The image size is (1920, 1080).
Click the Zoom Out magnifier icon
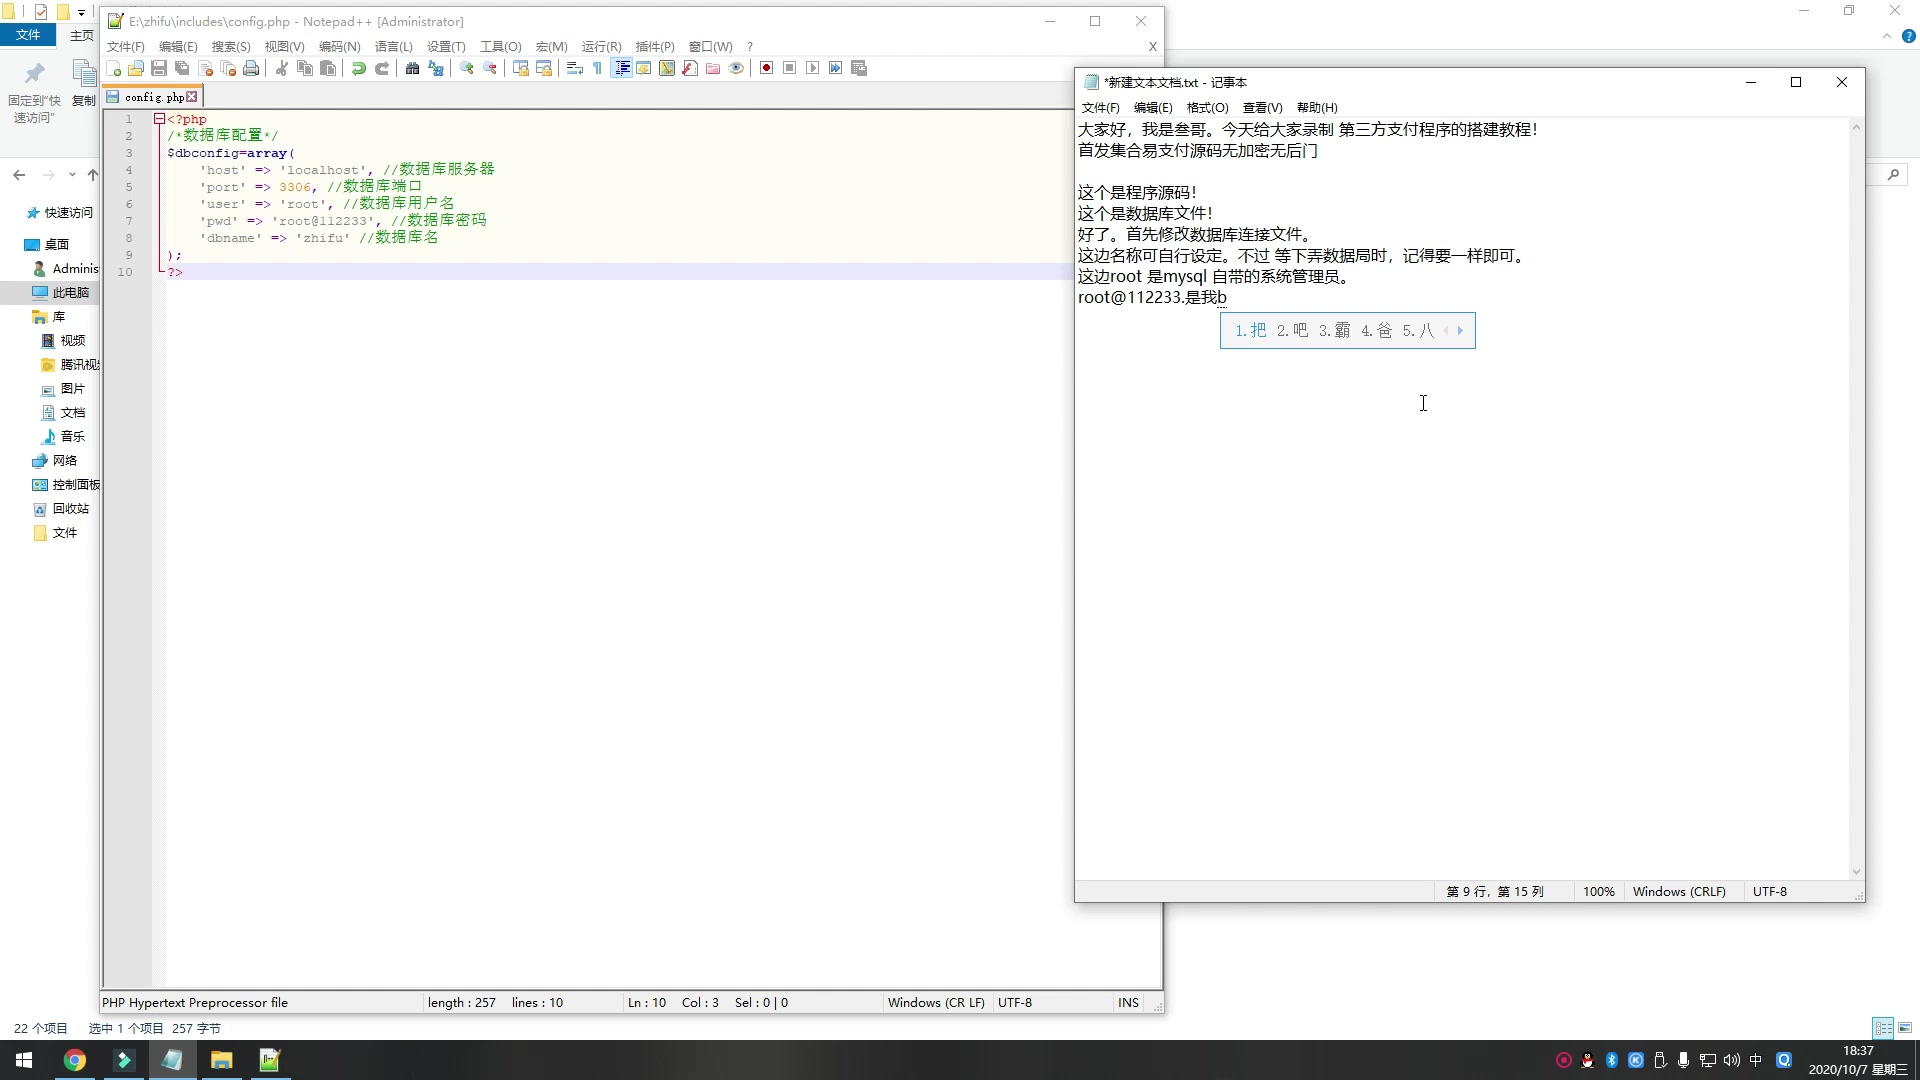click(x=489, y=68)
